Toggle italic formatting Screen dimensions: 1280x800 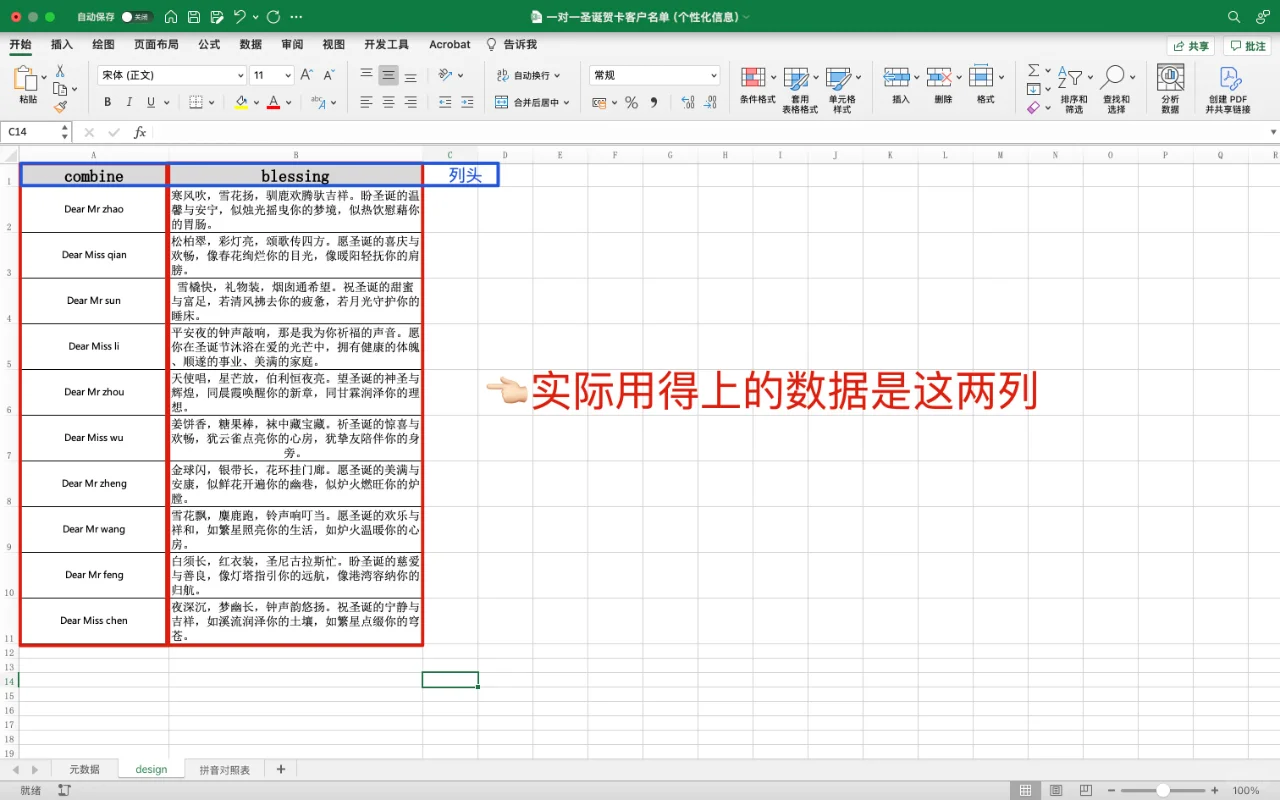click(129, 102)
